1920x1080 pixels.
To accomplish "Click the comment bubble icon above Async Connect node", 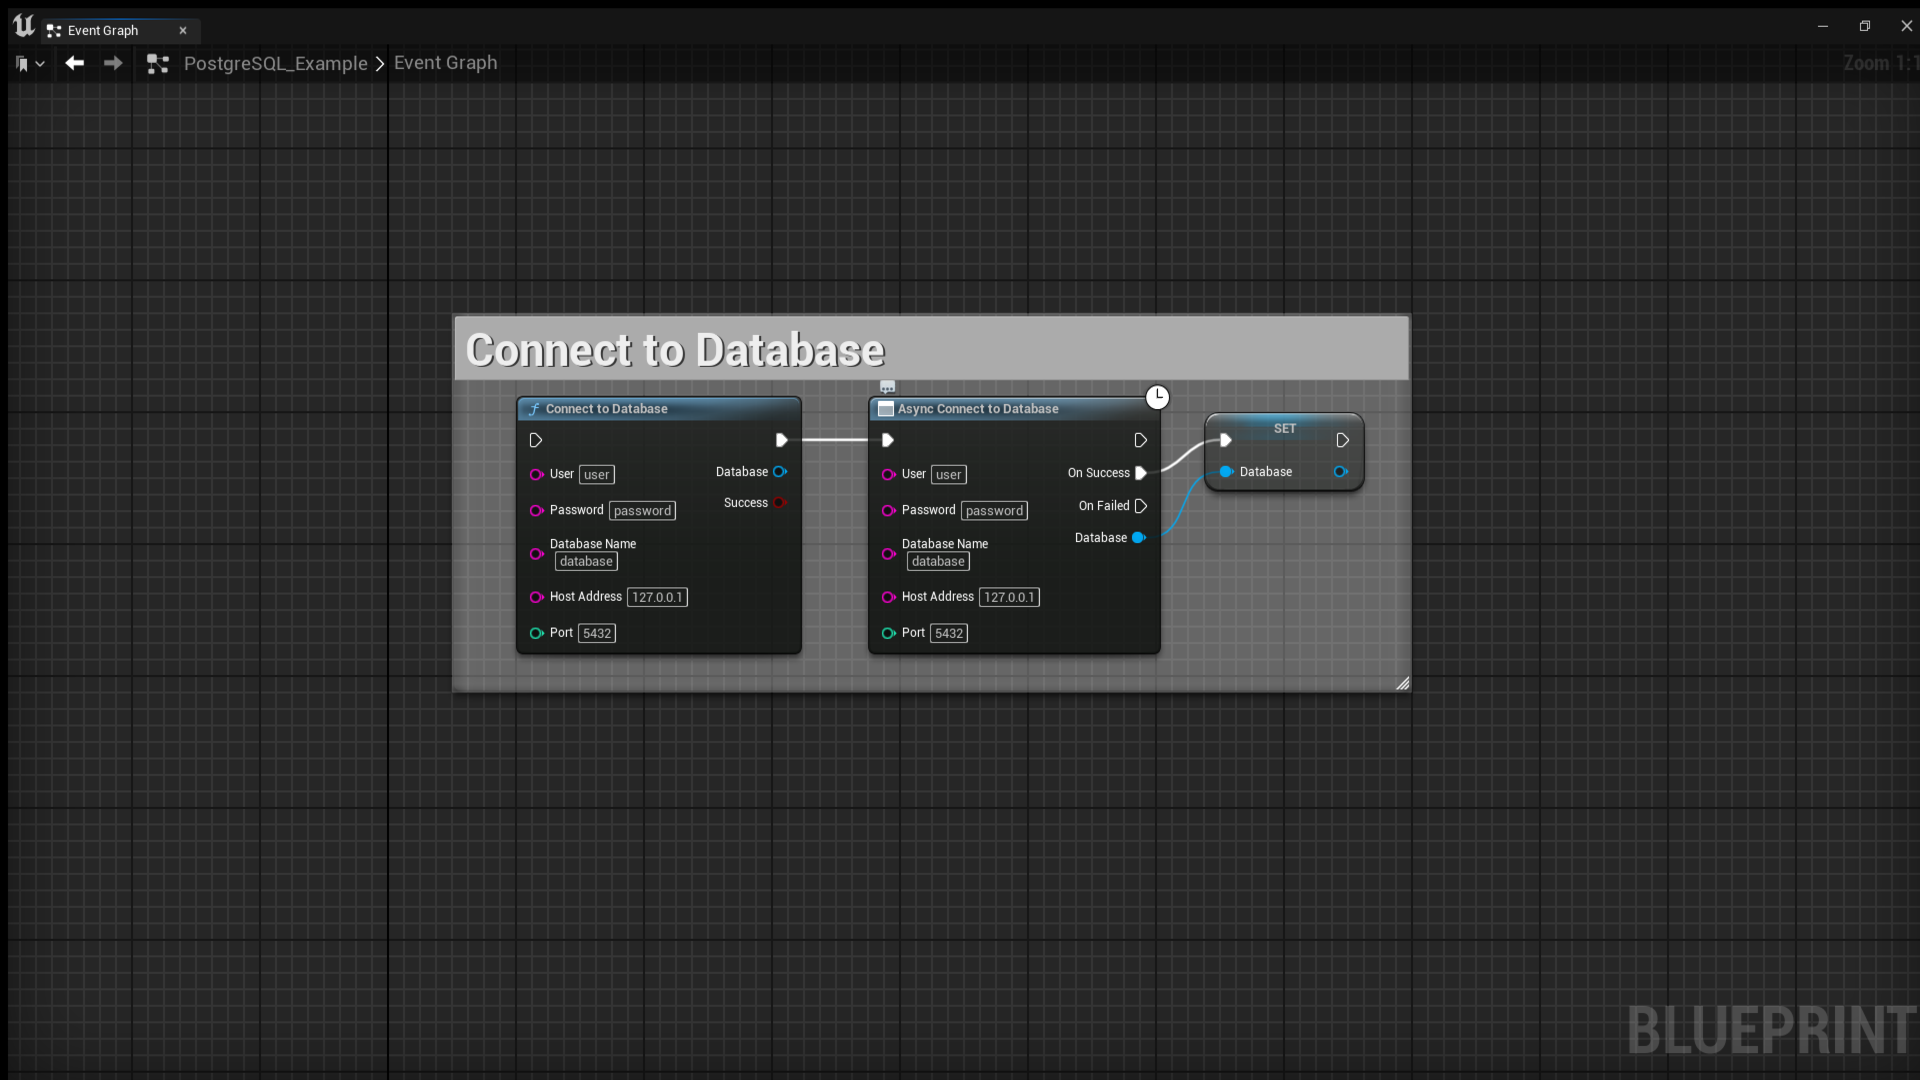I will tap(888, 385).
